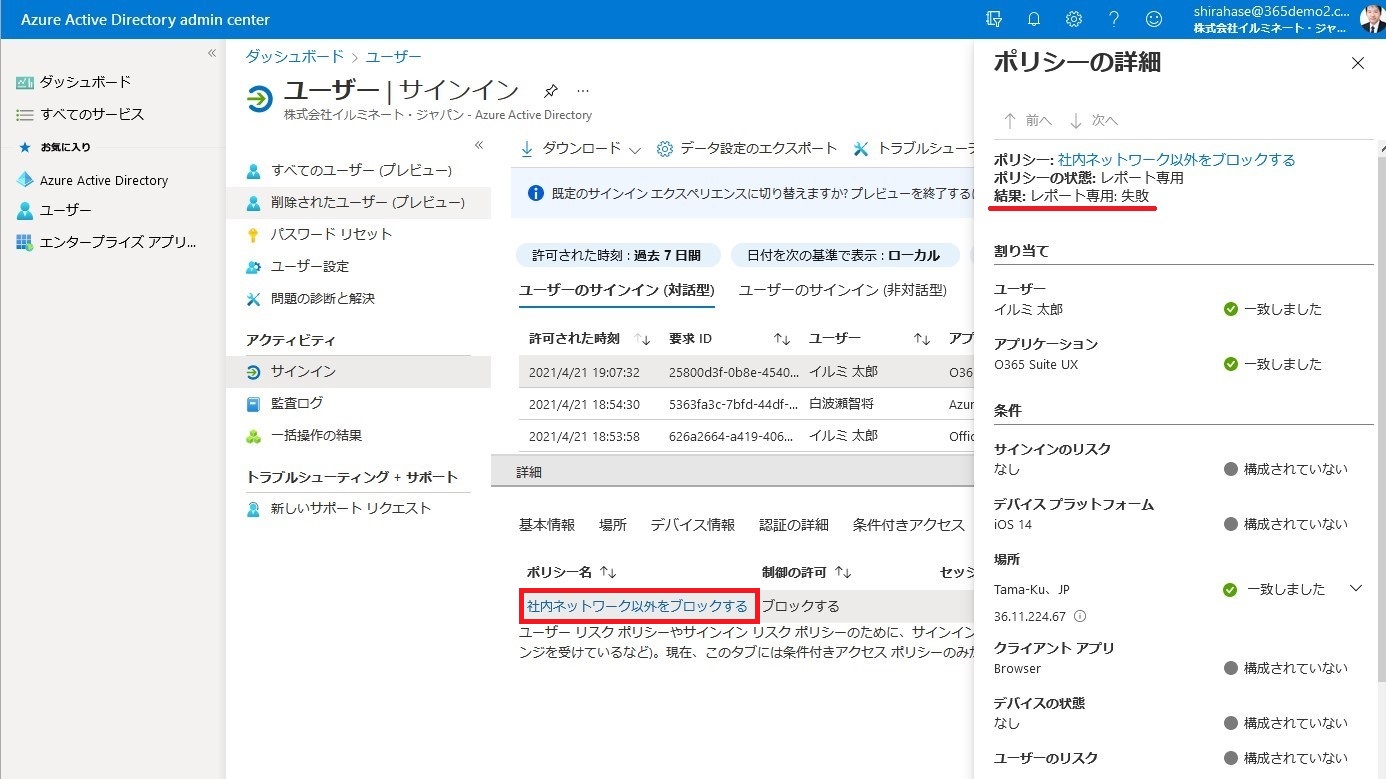The image size is (1386, 779).
Task: Click the details panel vertical scrollbar
Action: point(1381,420)
